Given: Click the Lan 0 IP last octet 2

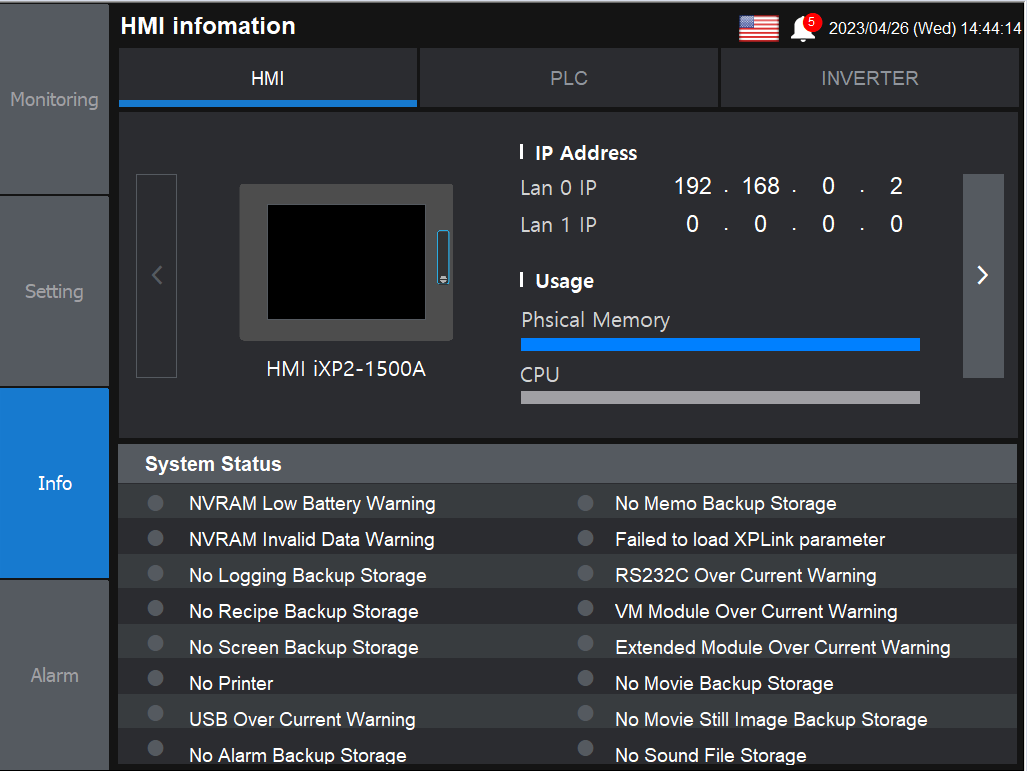Looking at the screenshot, I should (896, 186).
